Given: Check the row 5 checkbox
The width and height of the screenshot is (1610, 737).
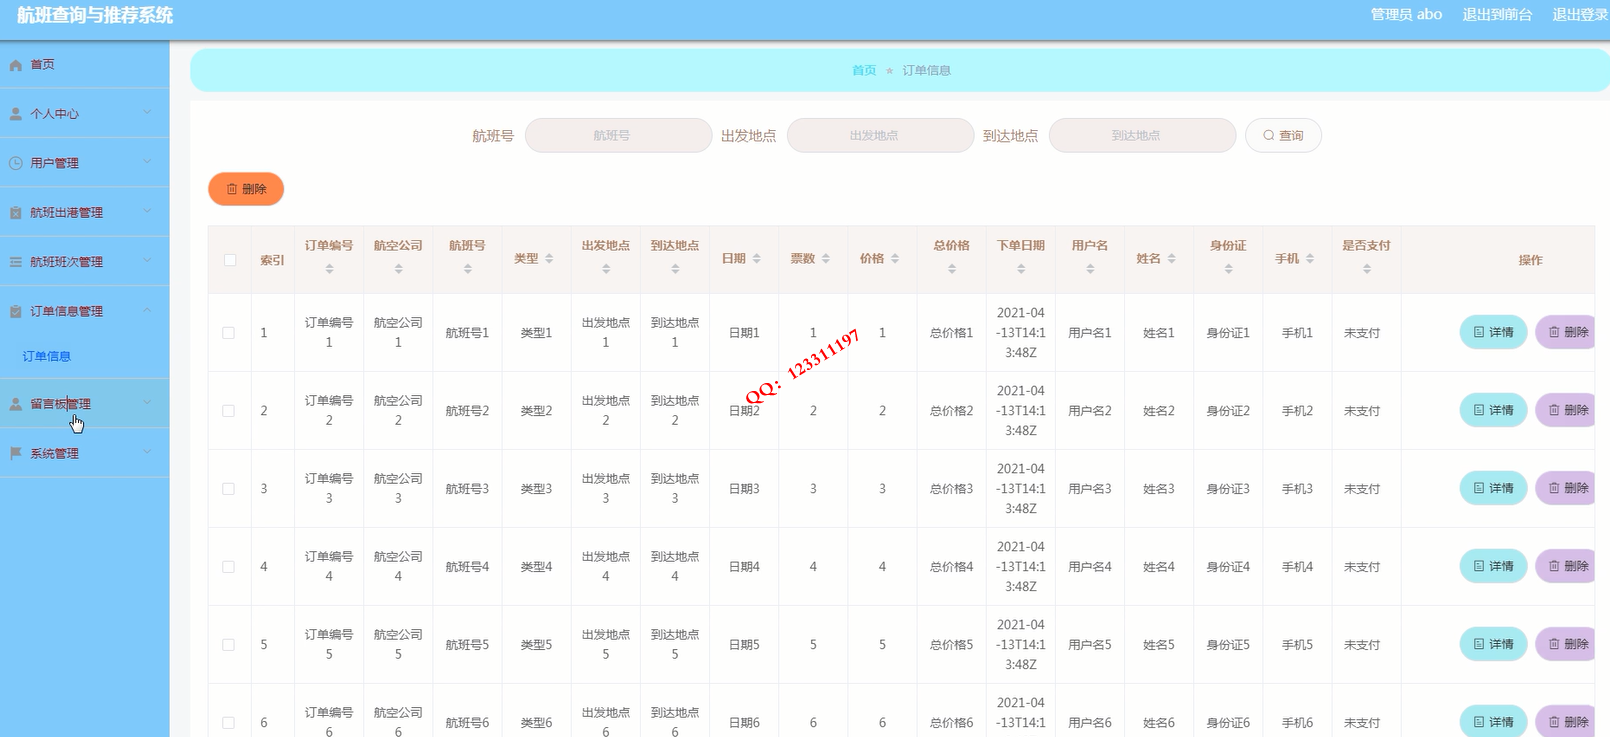Looking at the screenshot, I should click(229, 645).
